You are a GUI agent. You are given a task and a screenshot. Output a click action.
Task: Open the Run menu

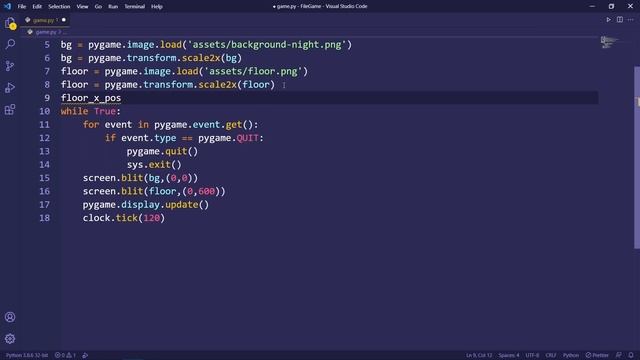[x=113, y=7]
